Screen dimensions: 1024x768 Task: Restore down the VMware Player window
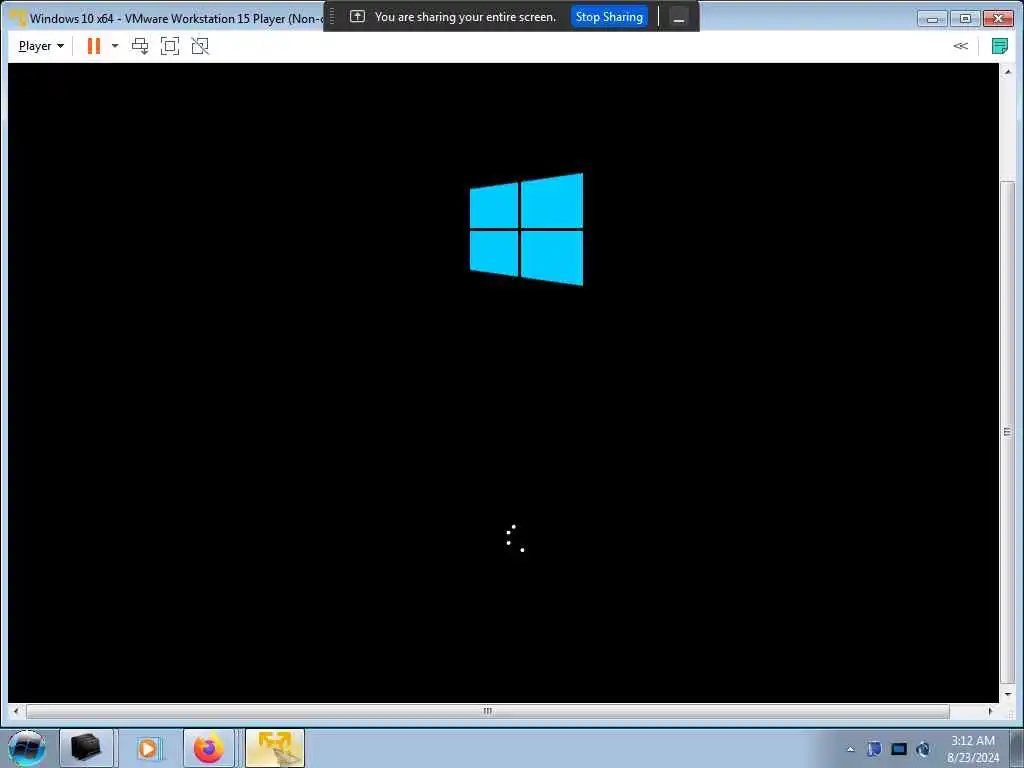click(x=965, y=18)
